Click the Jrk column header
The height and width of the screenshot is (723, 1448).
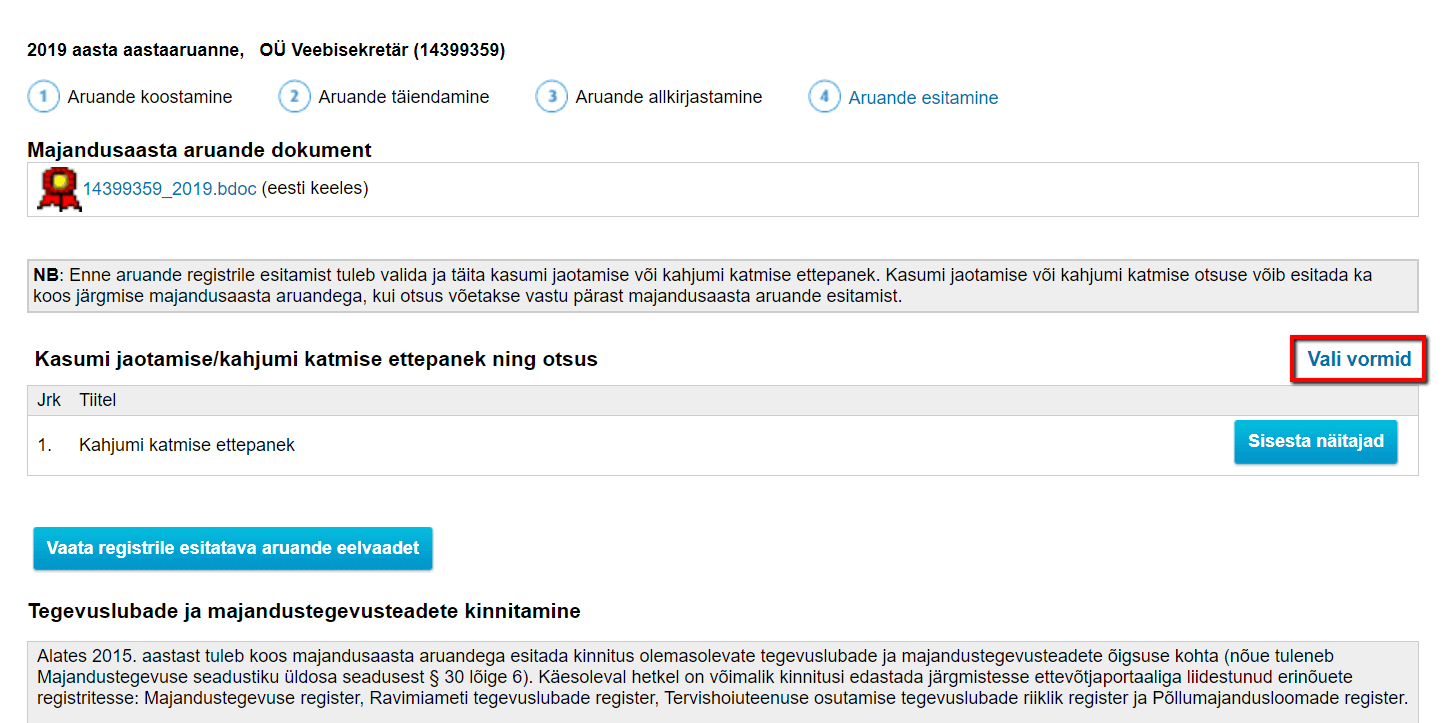coord(49,400)
